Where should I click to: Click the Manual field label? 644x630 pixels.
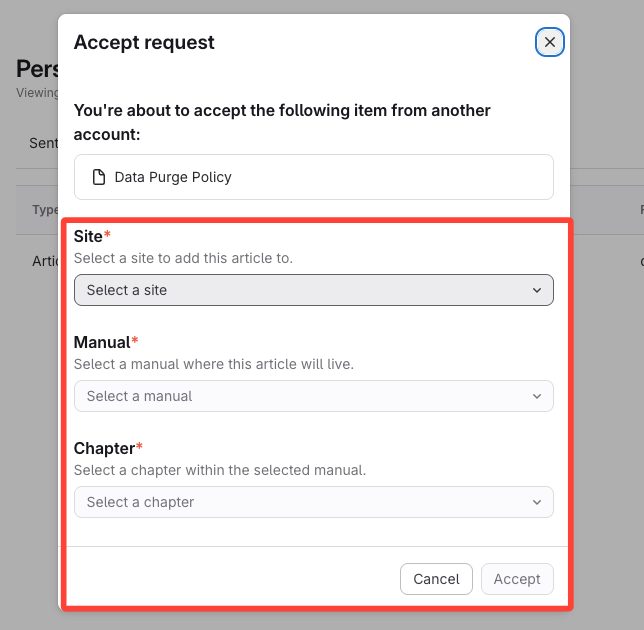101,342
